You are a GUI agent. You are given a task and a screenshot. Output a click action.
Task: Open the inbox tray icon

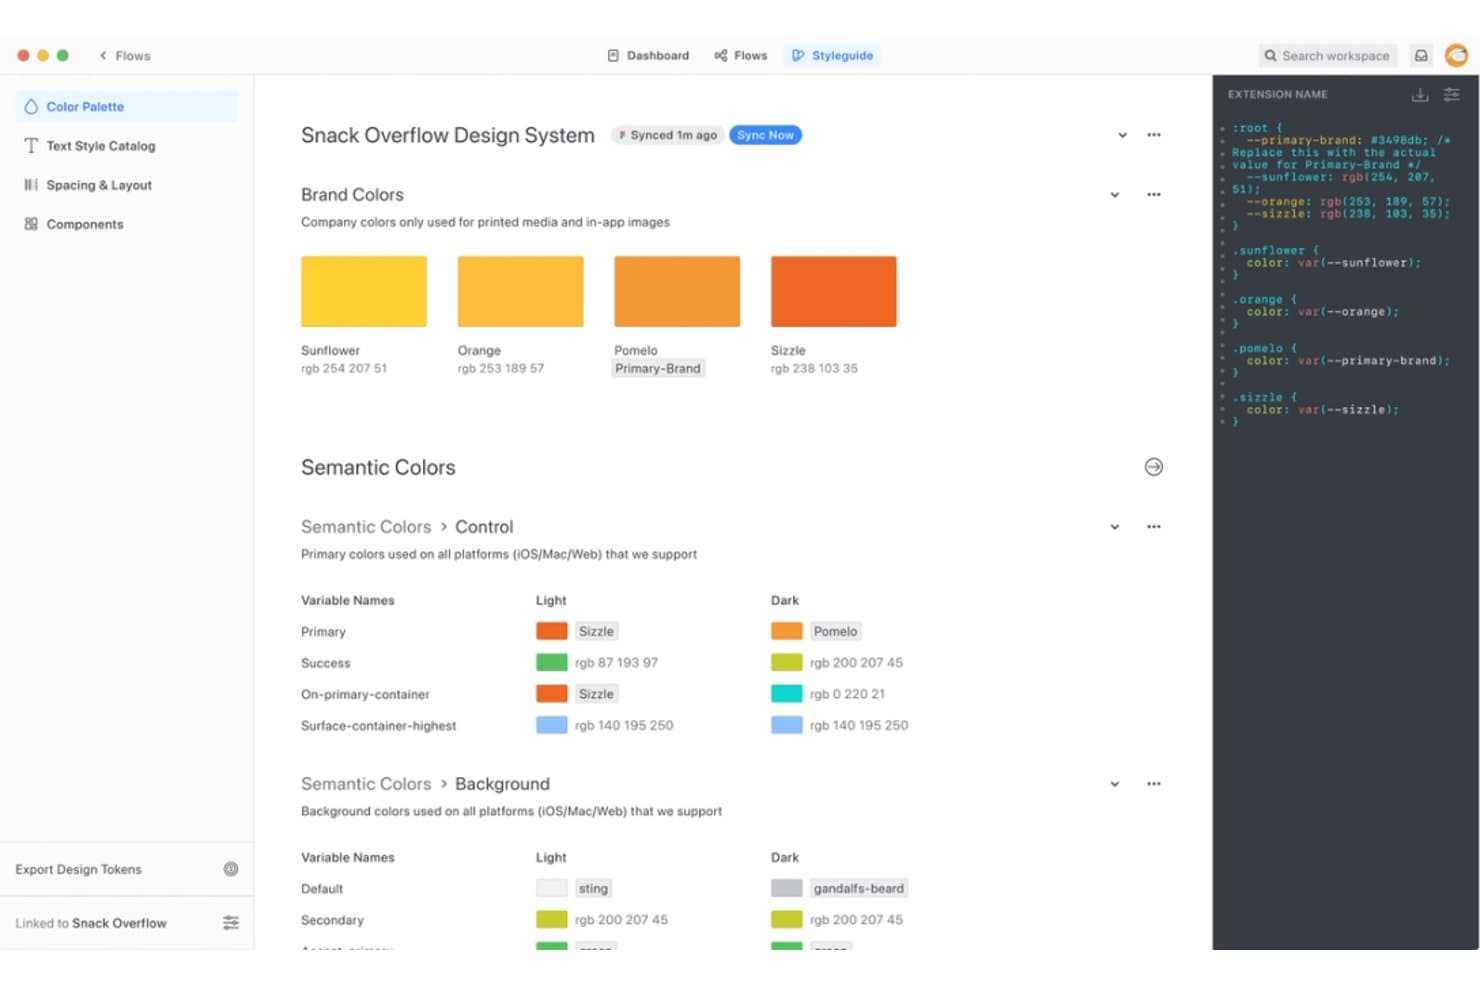1420,56
